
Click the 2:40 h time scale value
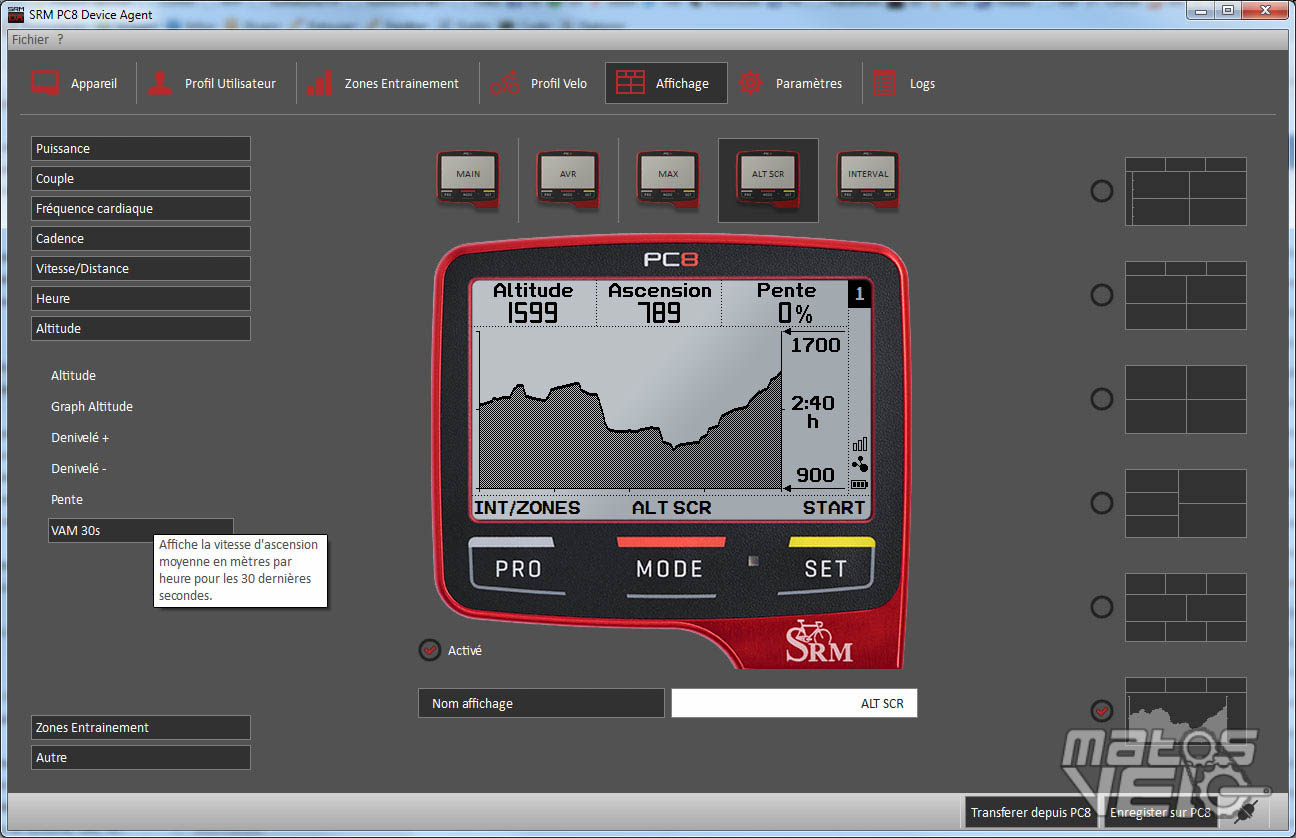point(813,412)
